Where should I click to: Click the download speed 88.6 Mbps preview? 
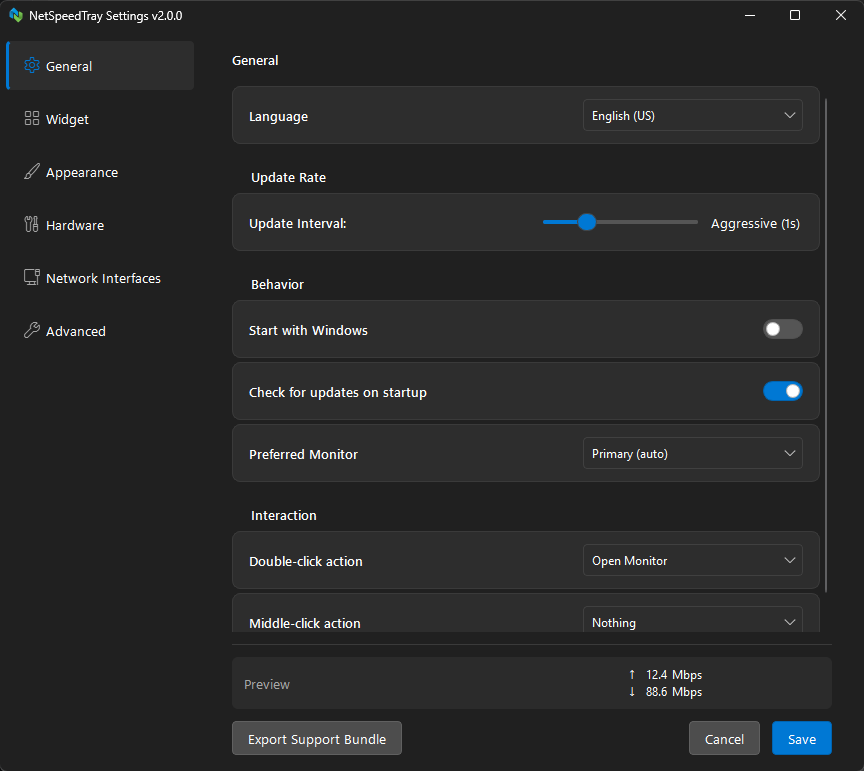[665, 692]
